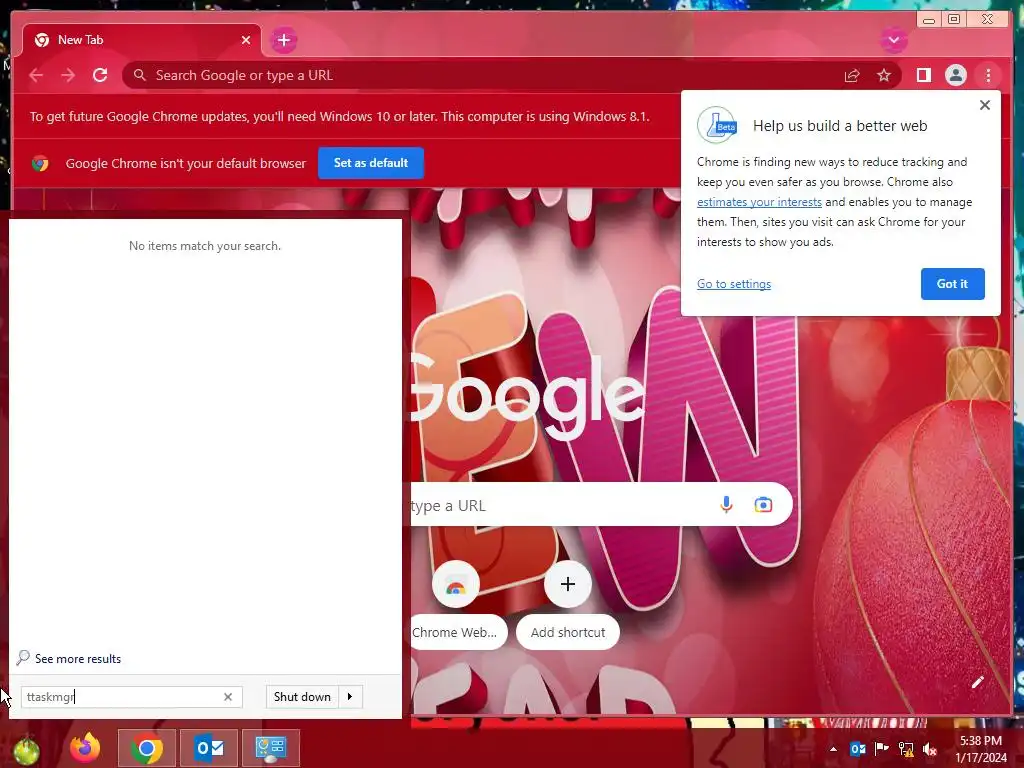Click the Chrome forward arrow
Image resolution: width=1024 pixels, height=768 pixels.
point(68,76)
